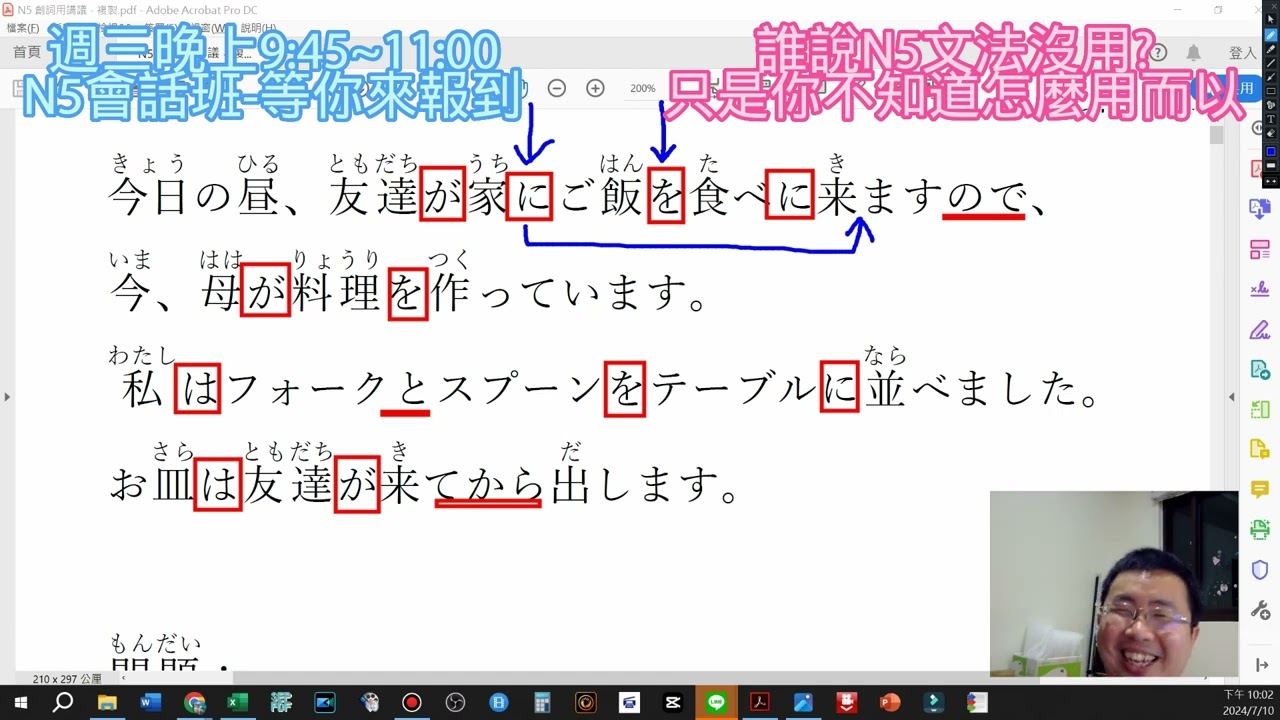This screenshot has width=1280, height=720.
Task: Click the webcam video overlay
Action: [1114, 584]
